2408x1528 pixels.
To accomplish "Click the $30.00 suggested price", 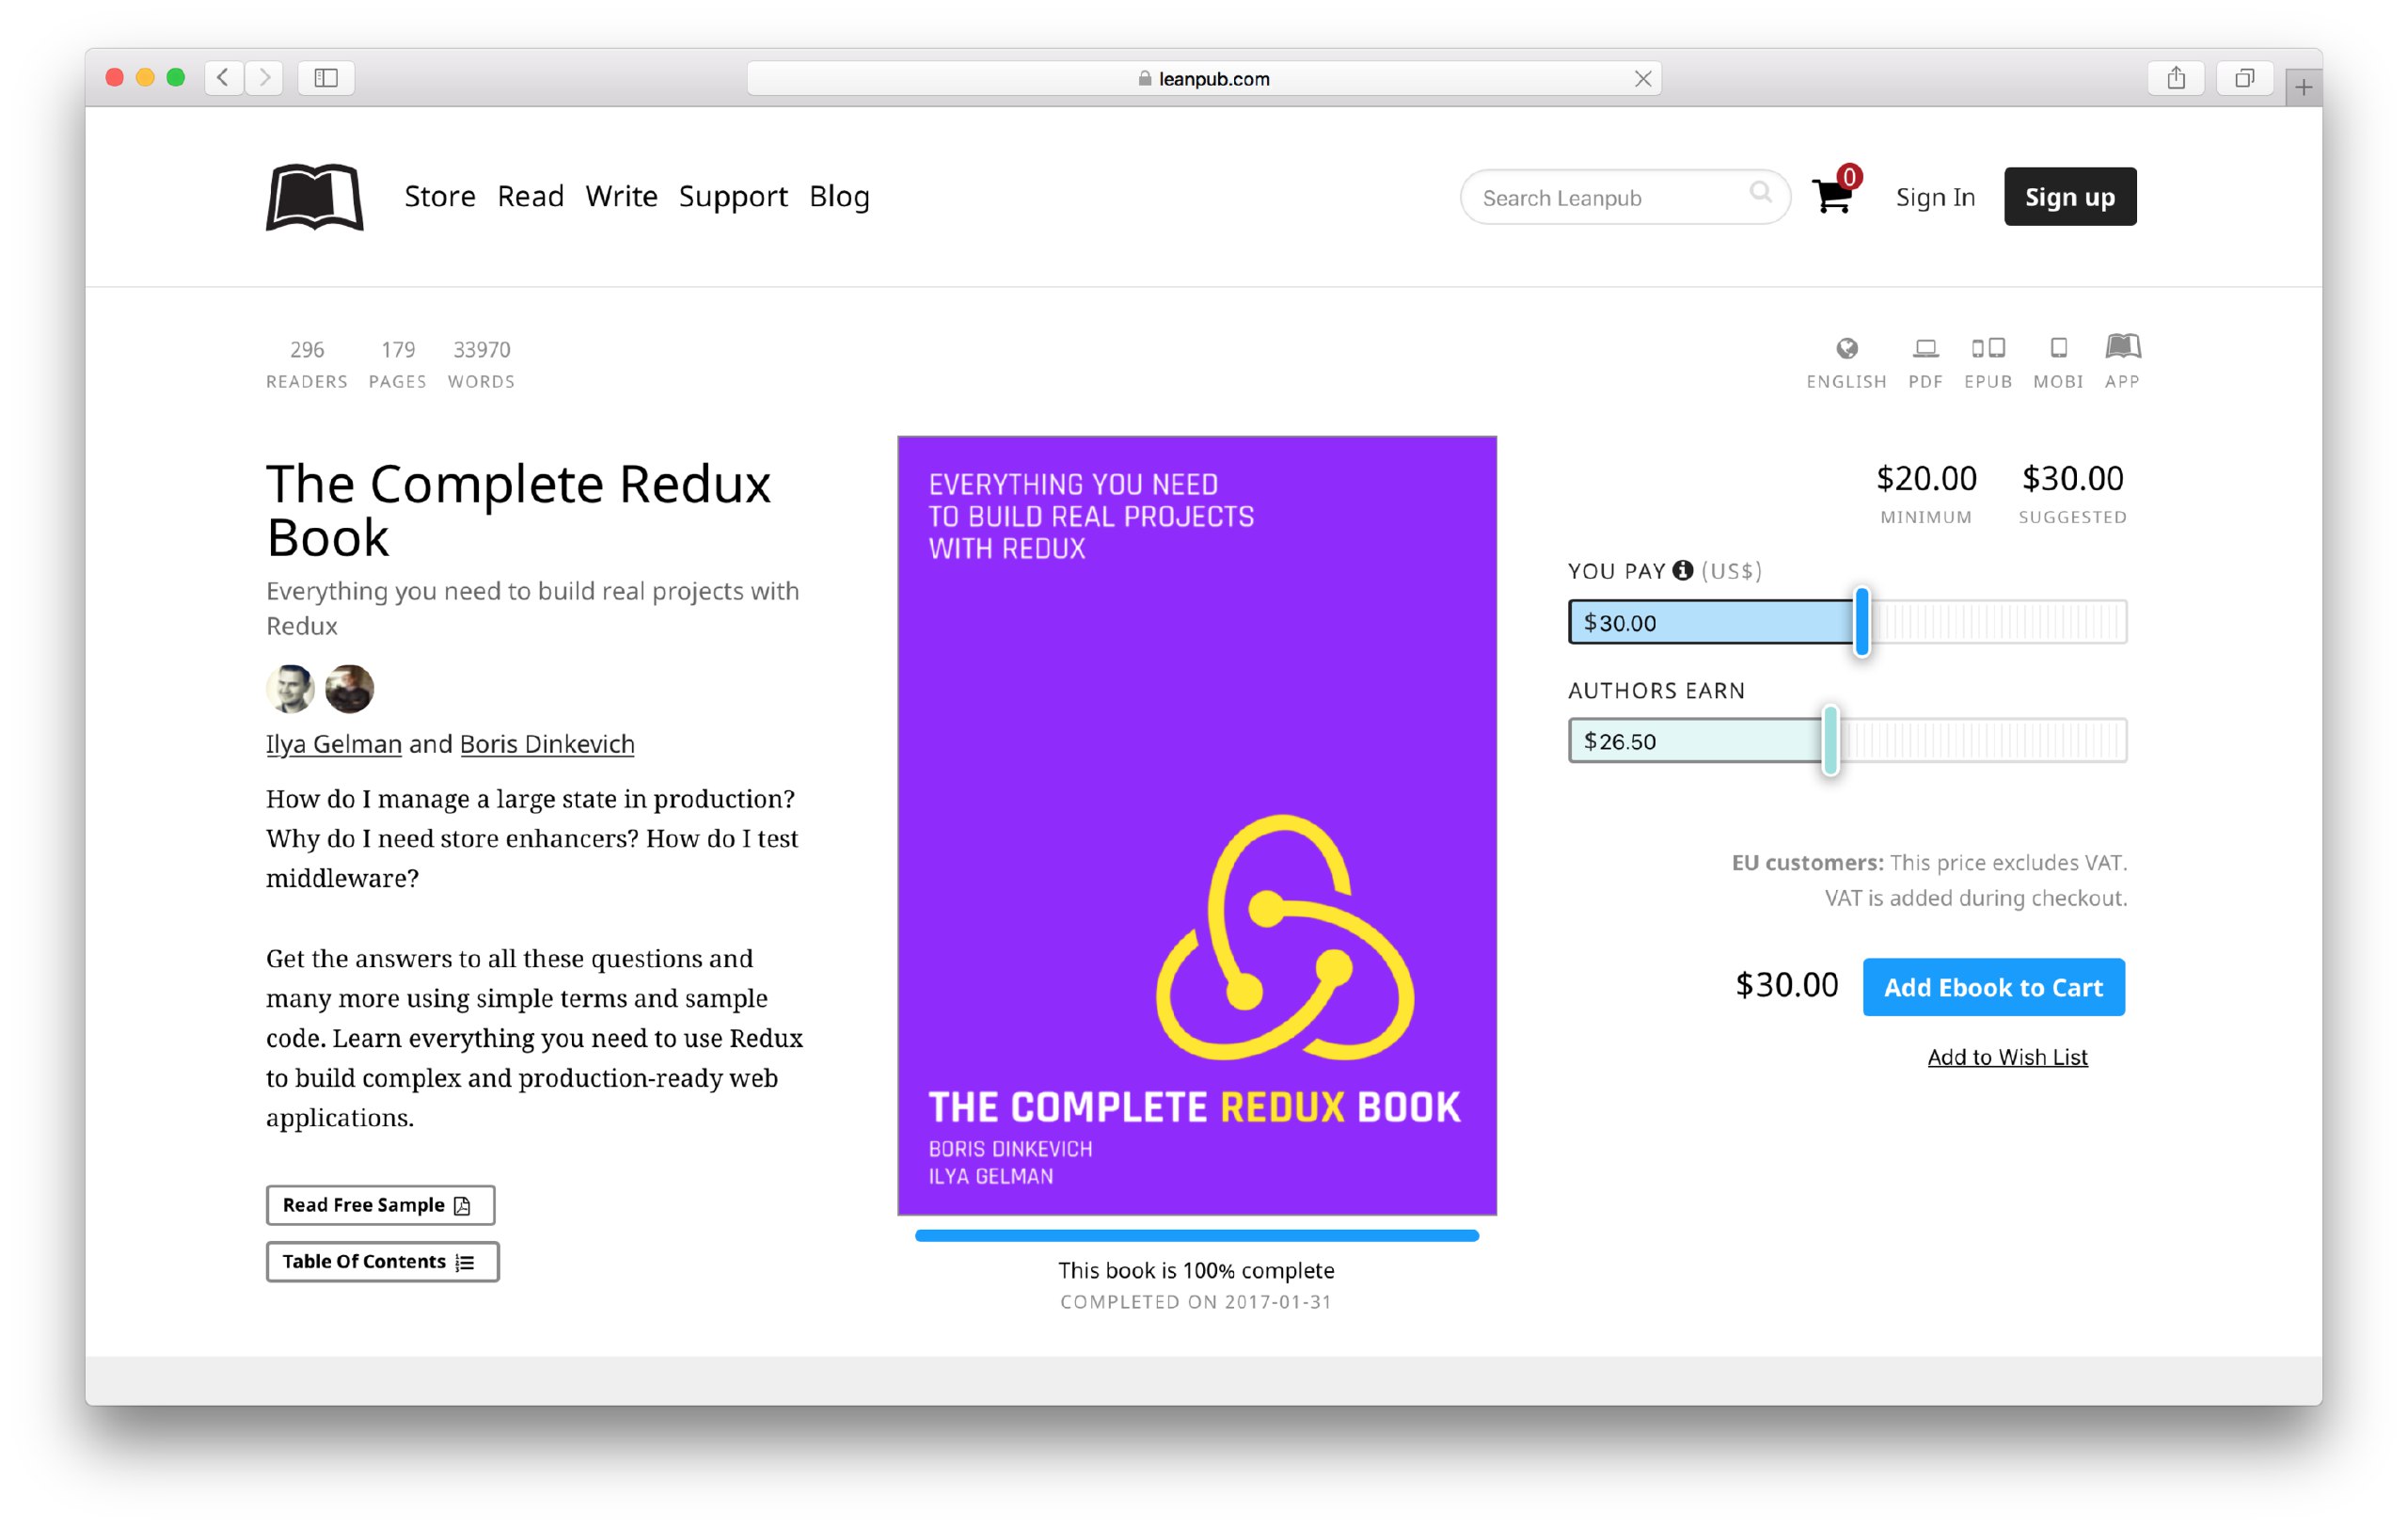I will coord(2072,478).
